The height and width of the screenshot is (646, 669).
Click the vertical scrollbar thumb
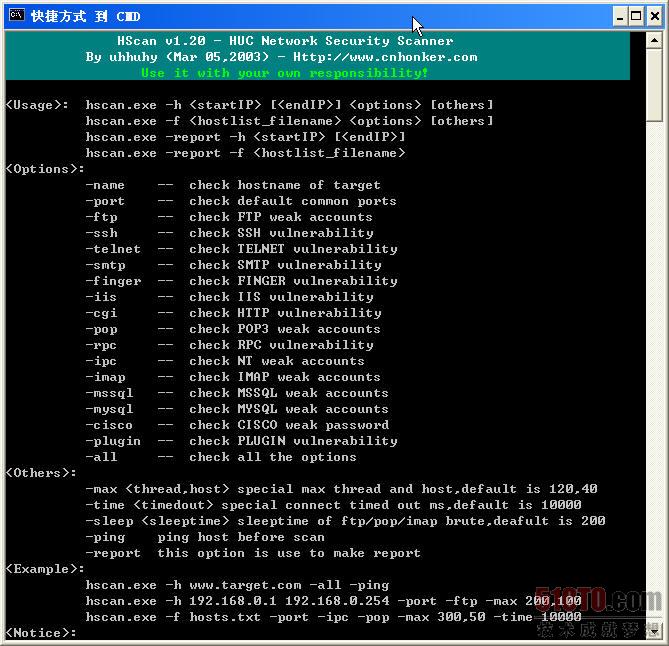point(654,85)
